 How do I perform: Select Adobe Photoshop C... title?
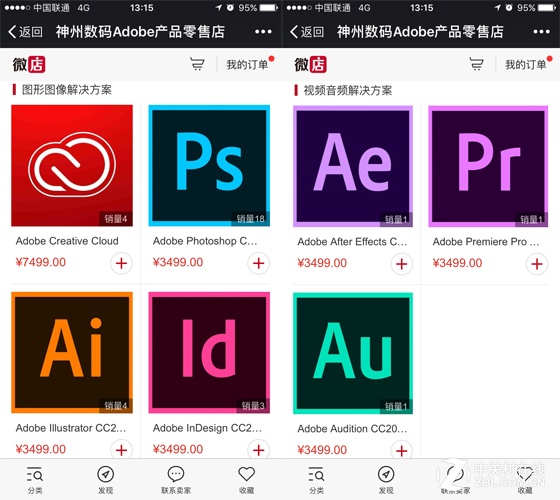click(x=205, y=241)
